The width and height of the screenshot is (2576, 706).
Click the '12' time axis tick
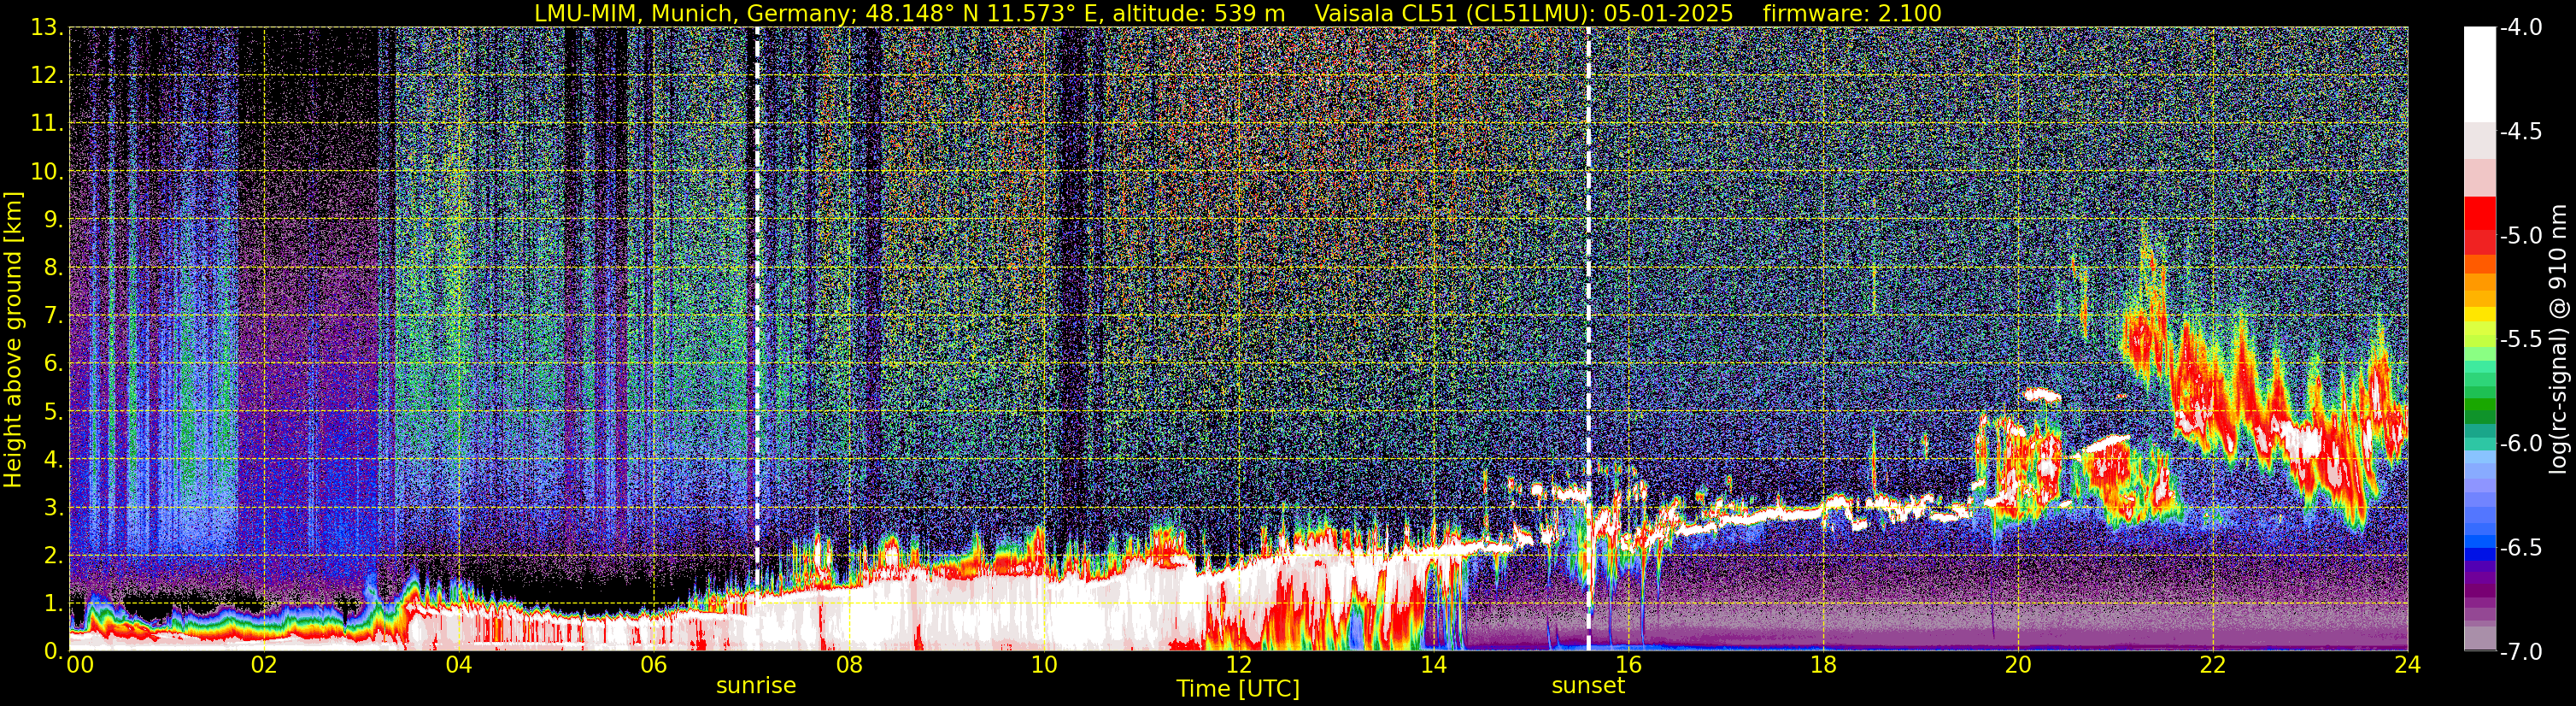click(x=1239, y=665)
